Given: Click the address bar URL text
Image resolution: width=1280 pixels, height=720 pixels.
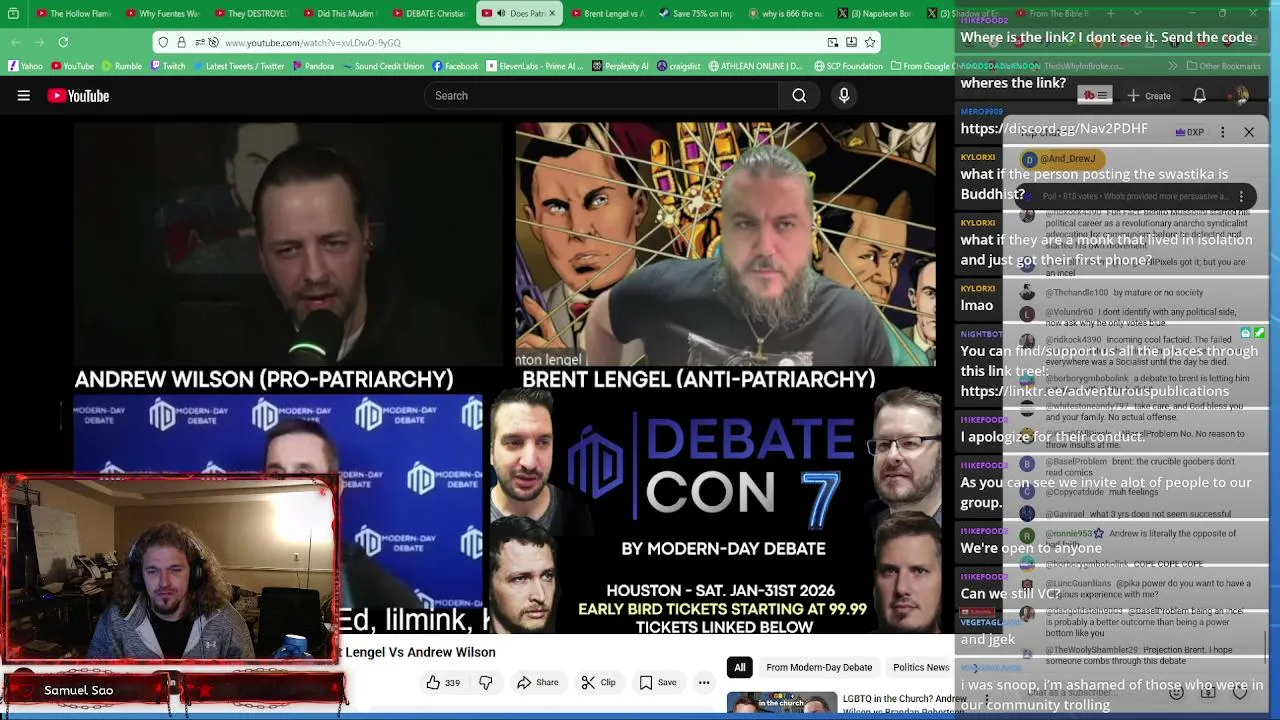Looking at the screenshot, I should (x=312, y=43).
